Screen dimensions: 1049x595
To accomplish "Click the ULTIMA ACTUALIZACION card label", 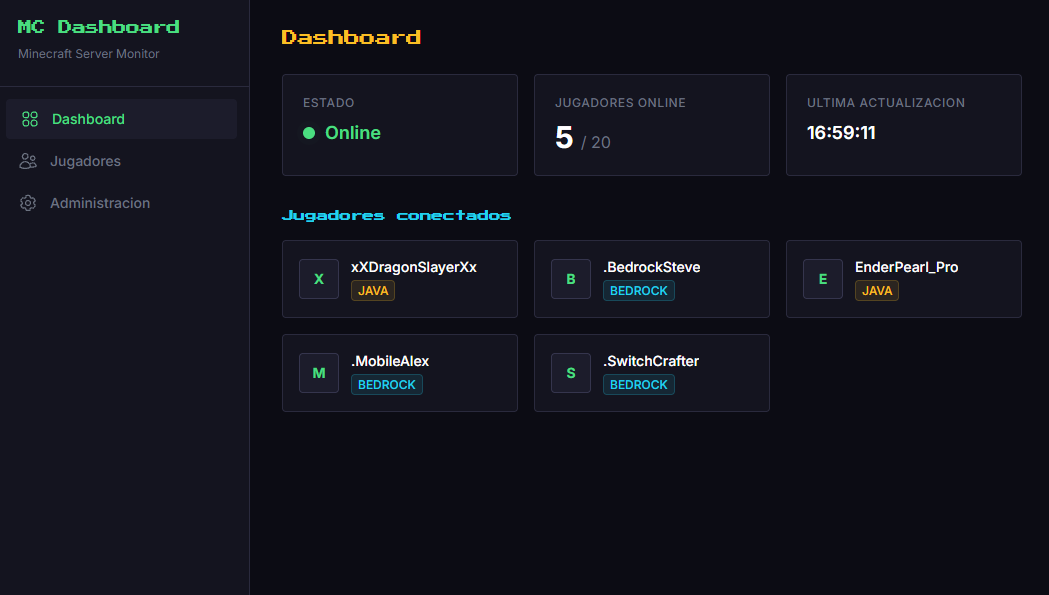I will coord(886,102).
